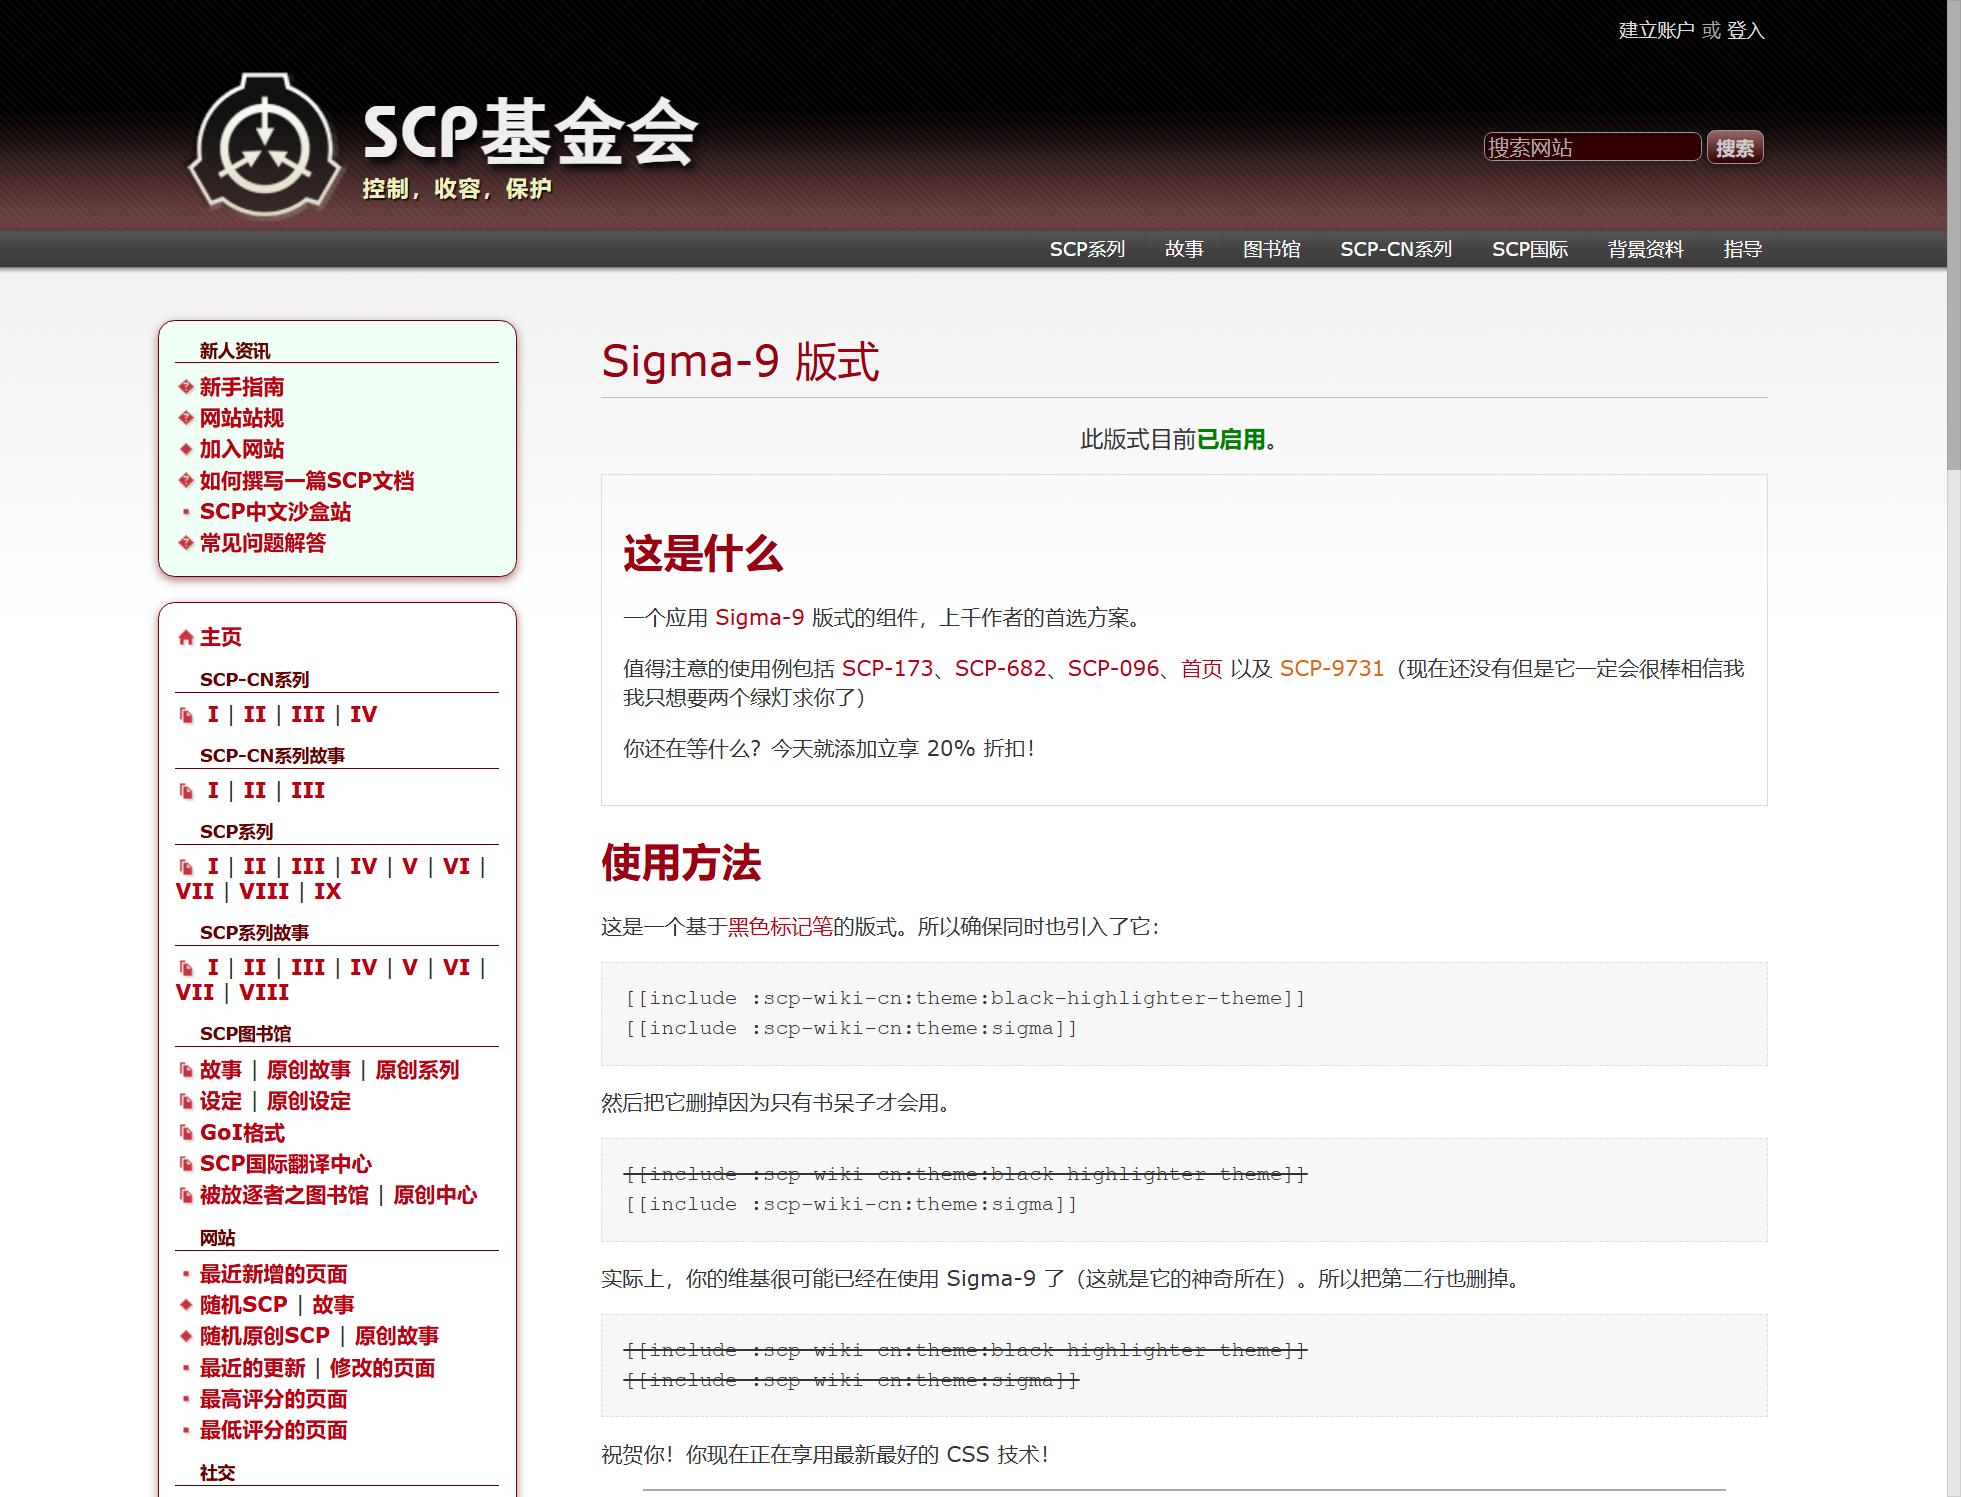The height and width of the screenshot is (1497, 1961).
Task: Click the document icon beside SCP国际翻译中心
Action: click(x=185, y=1164)
